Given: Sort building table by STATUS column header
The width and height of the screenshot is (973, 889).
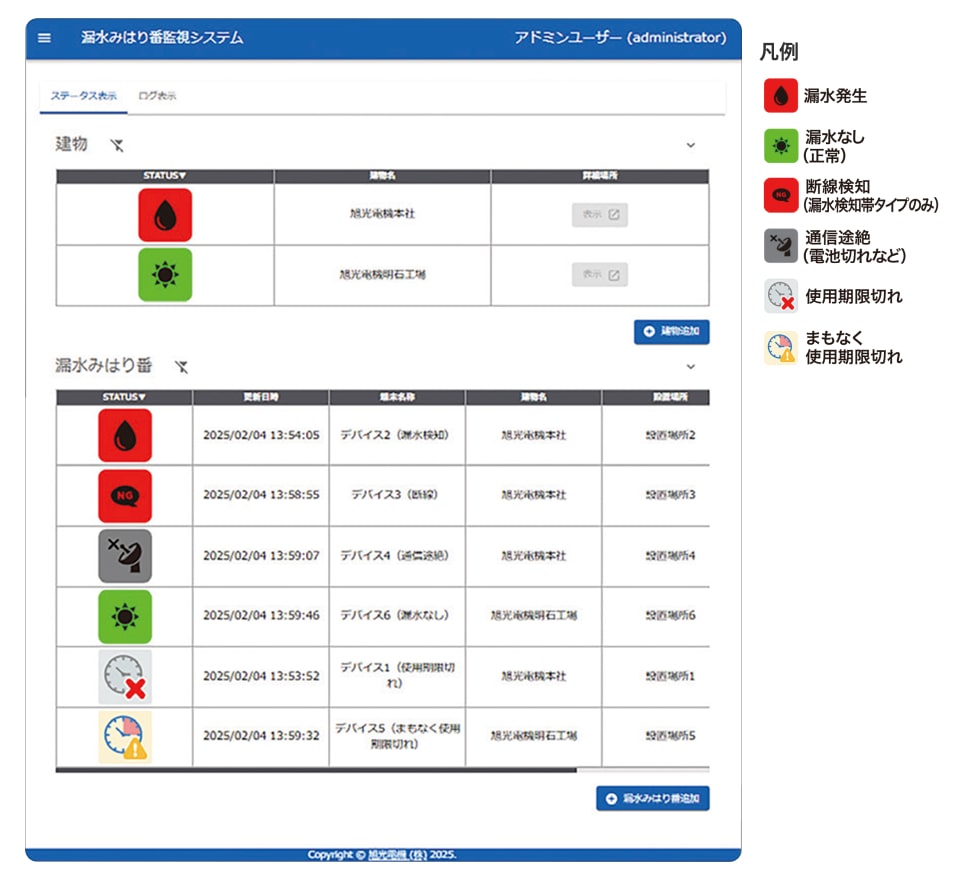Looking at the screenshot, I should click(x=165, y=176).
